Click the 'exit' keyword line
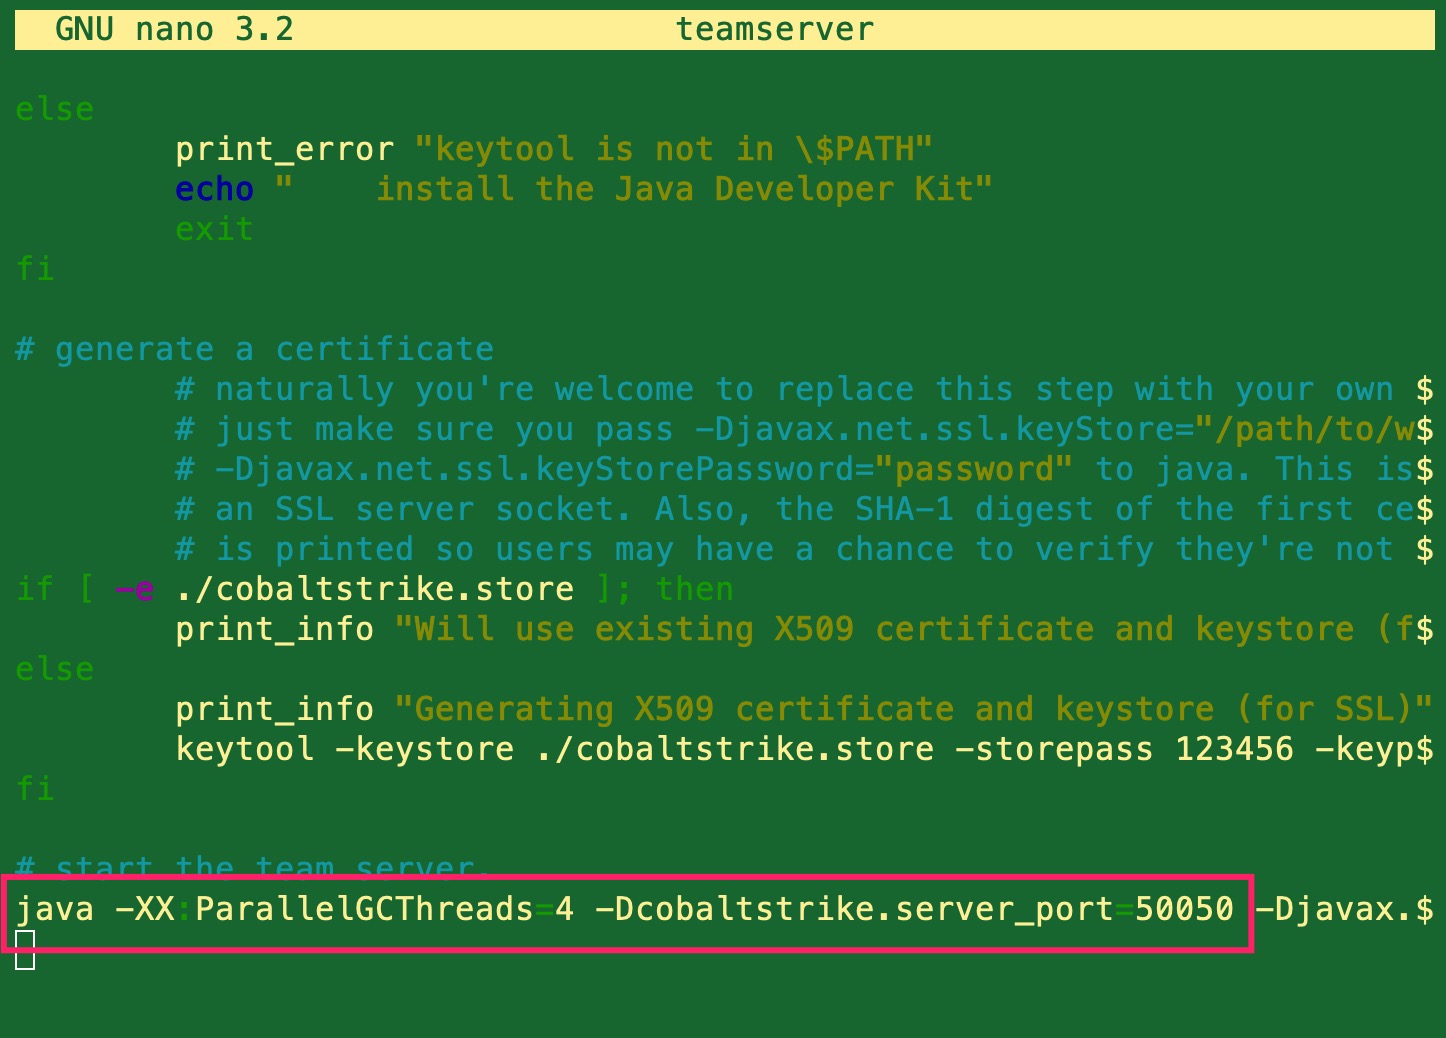This screenshot has width=1446, height=1038. click(x=215, y=229)
